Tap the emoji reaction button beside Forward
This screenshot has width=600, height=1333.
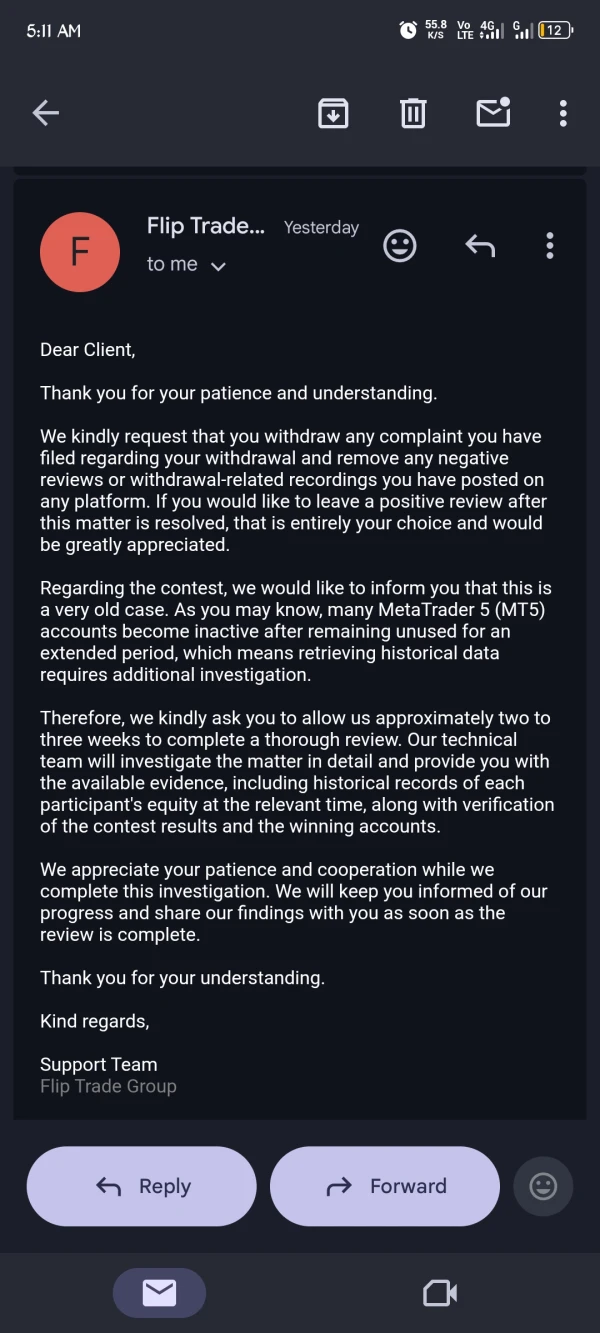[543, 1186]
